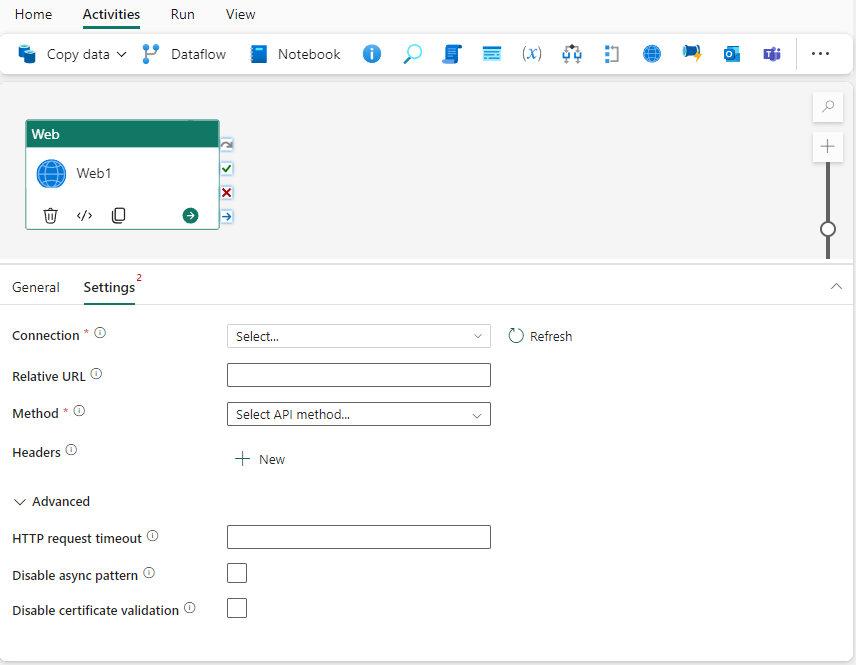Viewport: 856px width, 665px height.
Task: Enable Disable async pattern
Action: [237, 572]
